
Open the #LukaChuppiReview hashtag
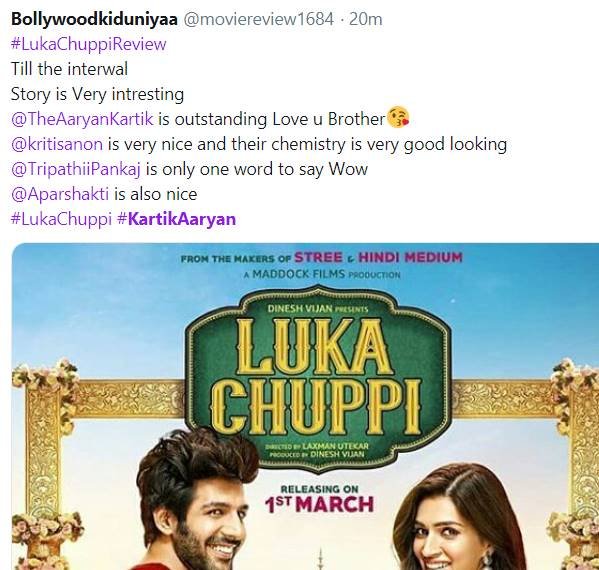(x=89, y=44)
